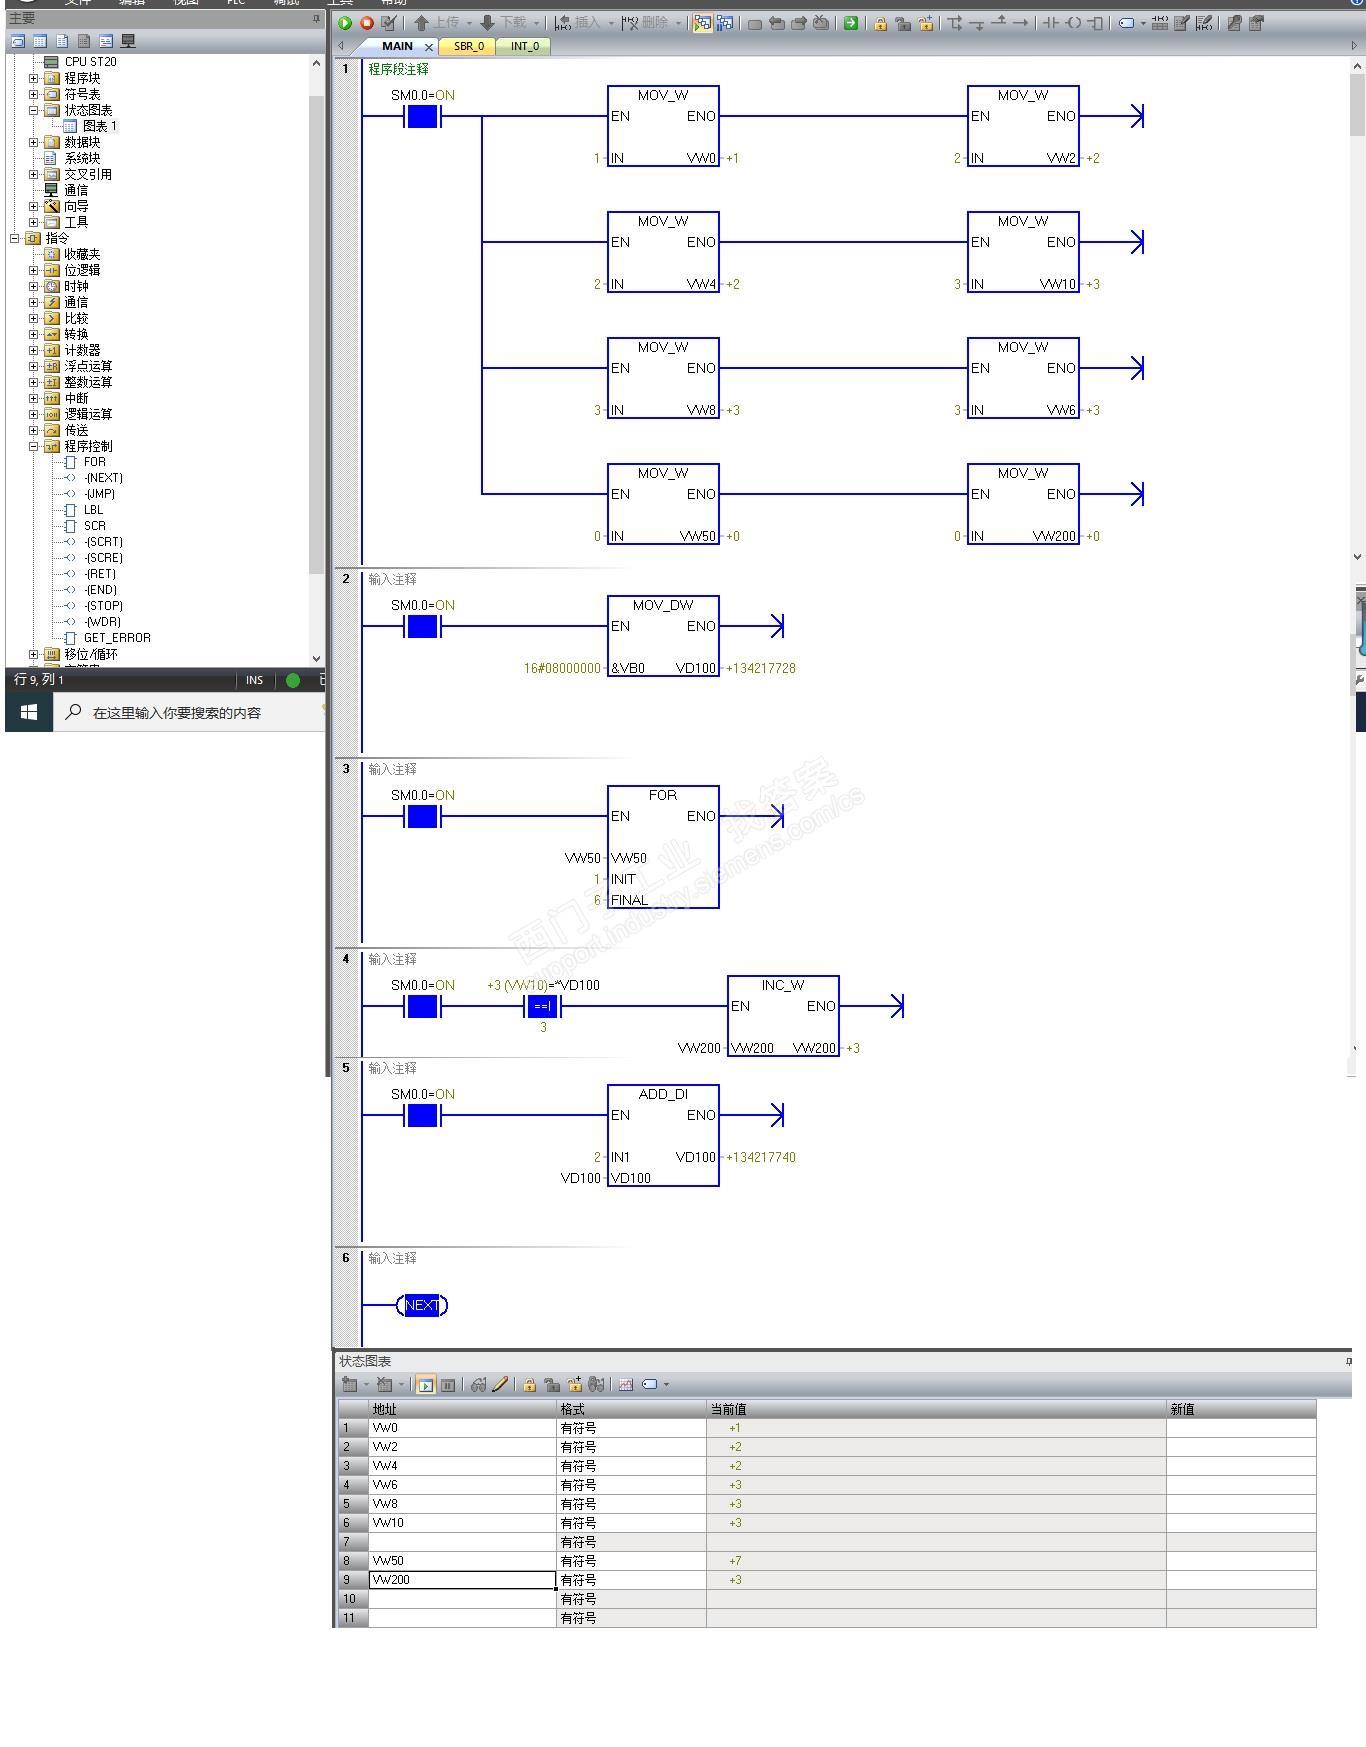
Task: Click the green RUN button in toolbar
Action: 345,23
